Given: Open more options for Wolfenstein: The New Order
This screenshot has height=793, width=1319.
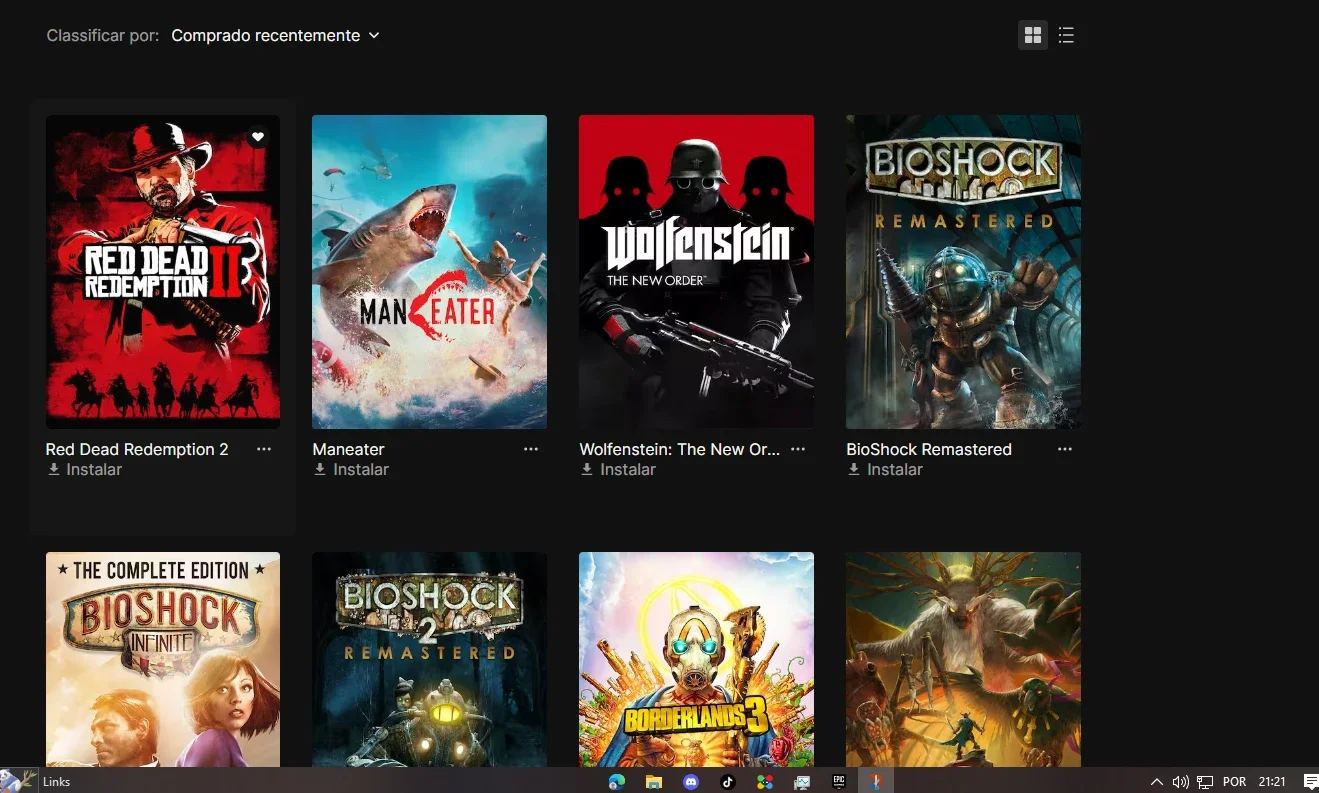Looking at the screenshot, I should click(x=798, y=449).
